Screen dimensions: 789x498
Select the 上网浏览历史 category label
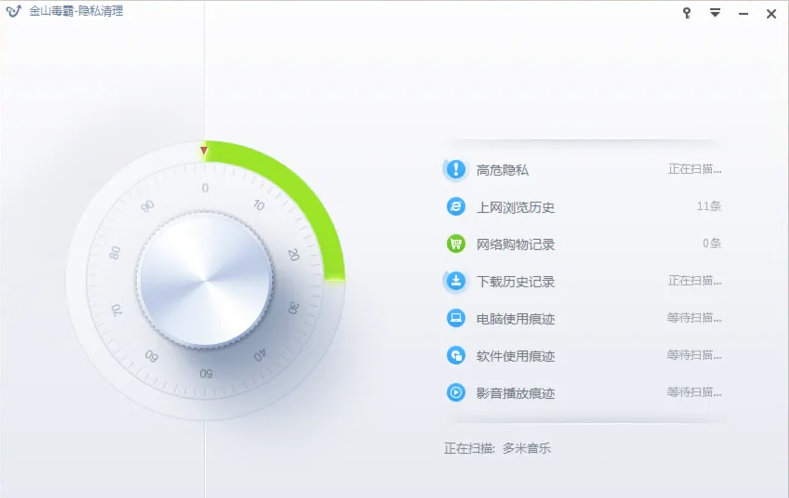pos(515,207)
